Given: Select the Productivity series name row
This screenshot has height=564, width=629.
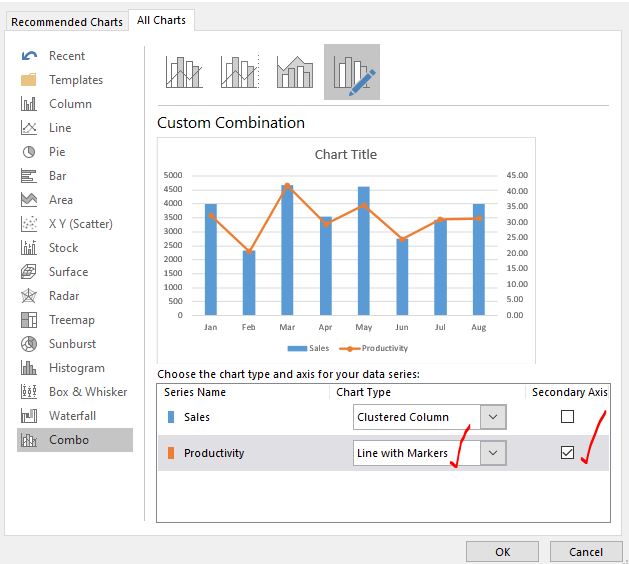Looking at the screenshot, I should click(x=214, y=453).
